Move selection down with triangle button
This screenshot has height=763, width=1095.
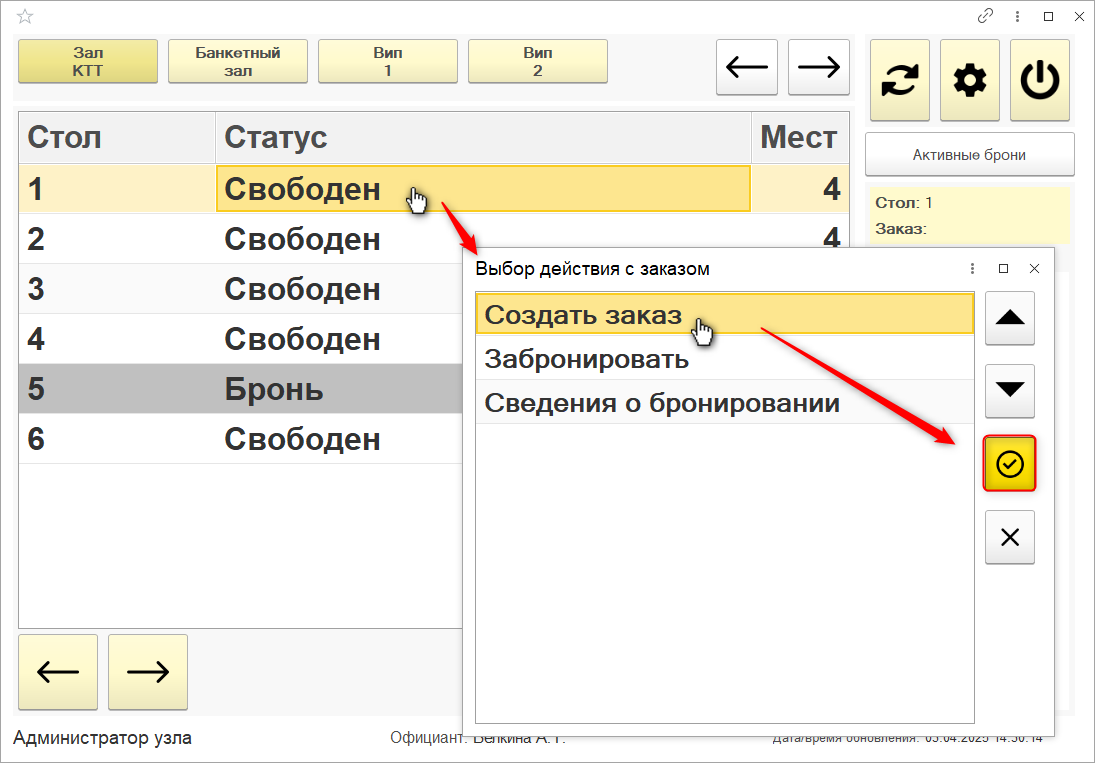[1010, 391]
